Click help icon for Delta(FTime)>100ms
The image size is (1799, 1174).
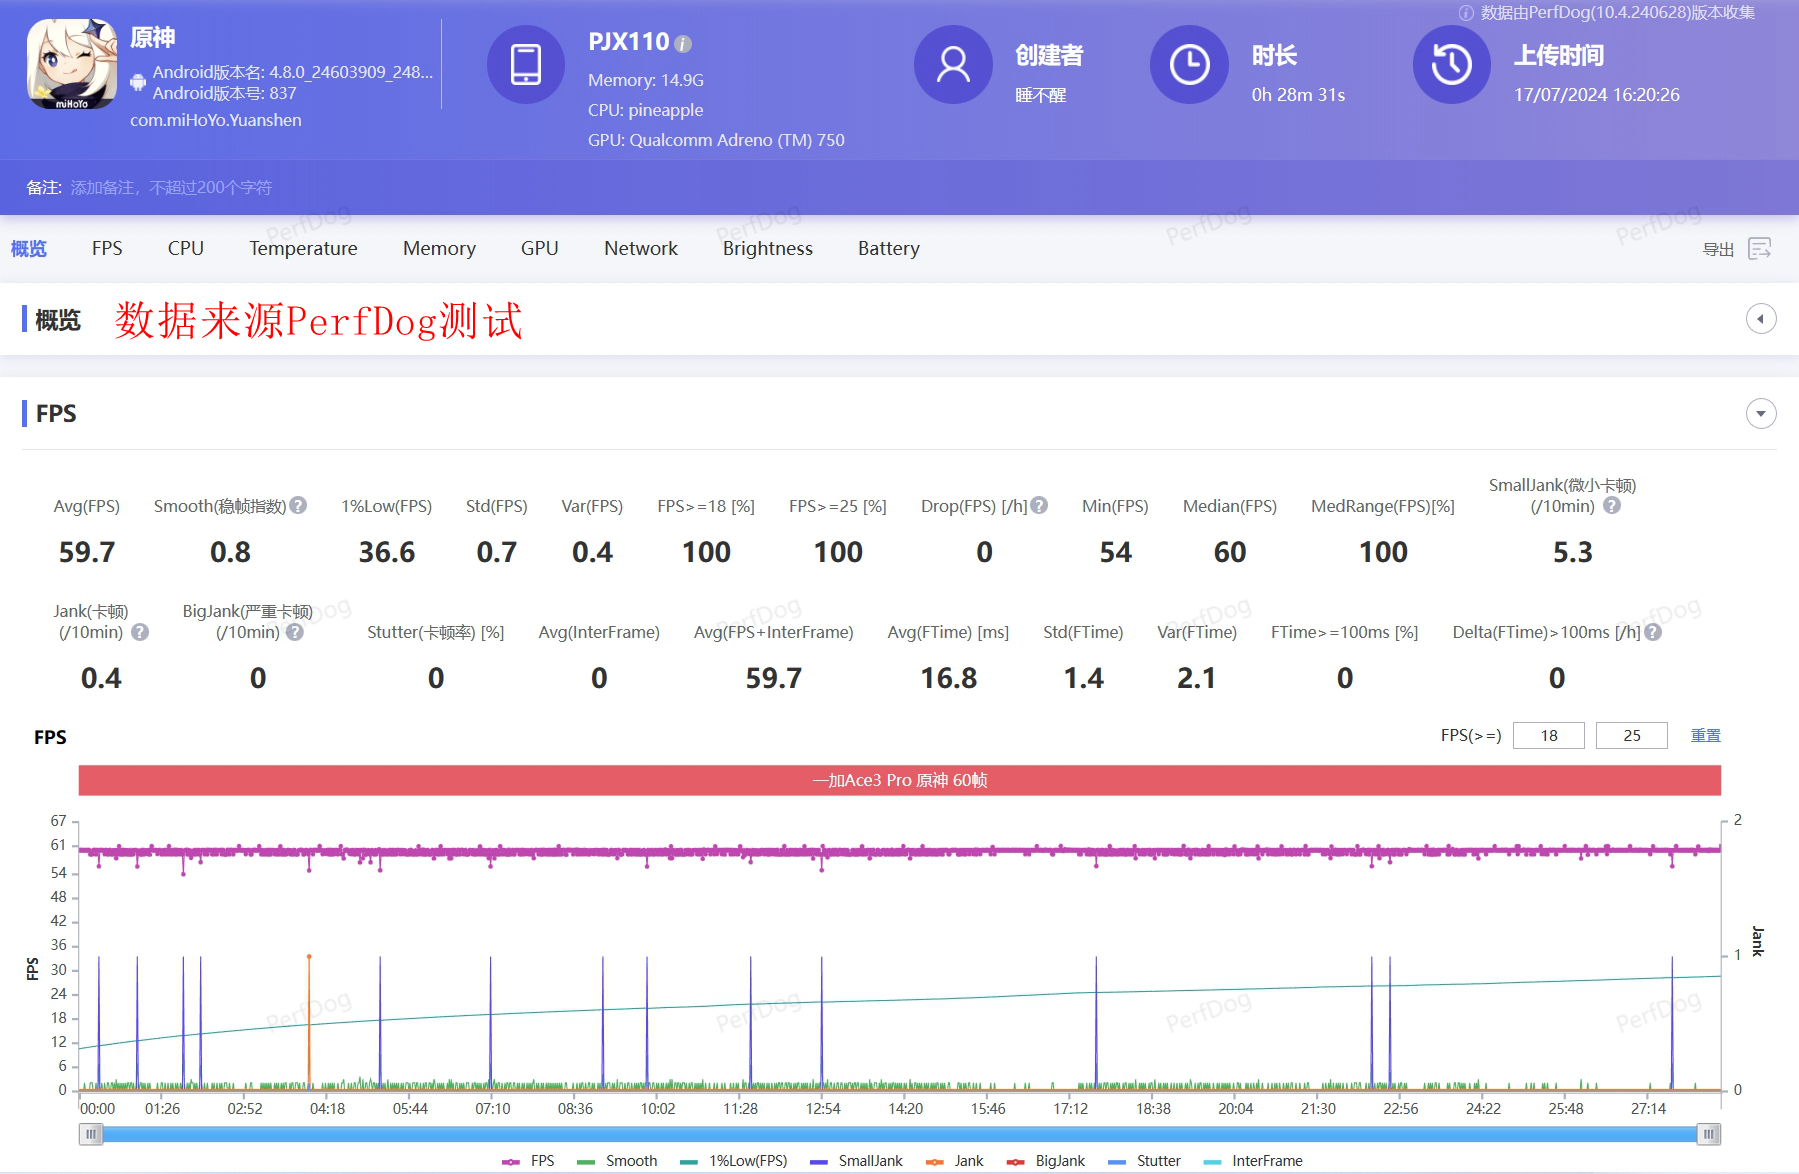click(x=1653, y=632)
